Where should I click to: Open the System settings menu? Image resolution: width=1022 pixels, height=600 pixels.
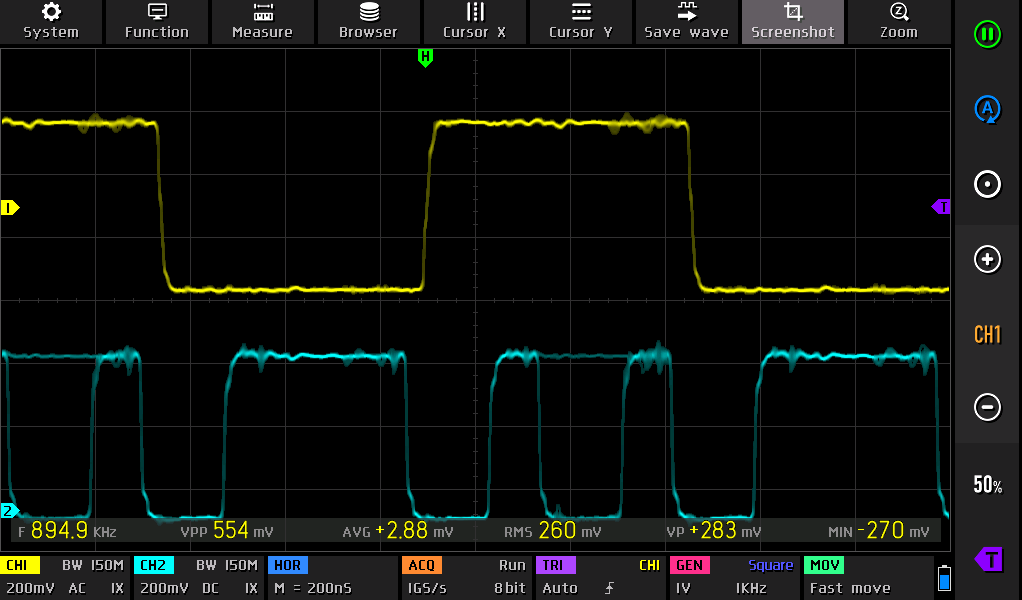[51, 21]
